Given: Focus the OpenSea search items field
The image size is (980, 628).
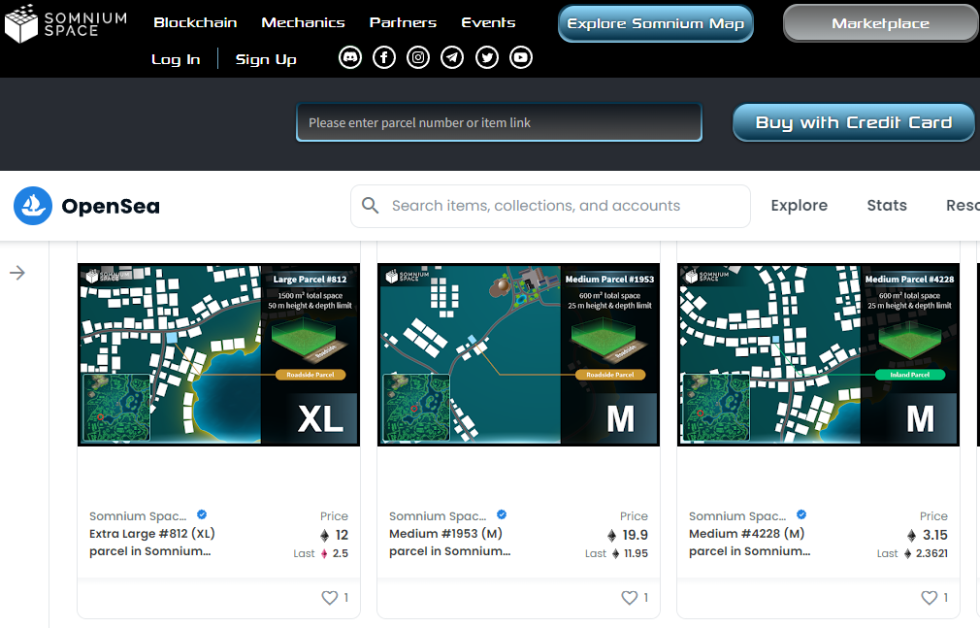Looking at the screenshot, I should click(550, 206).
